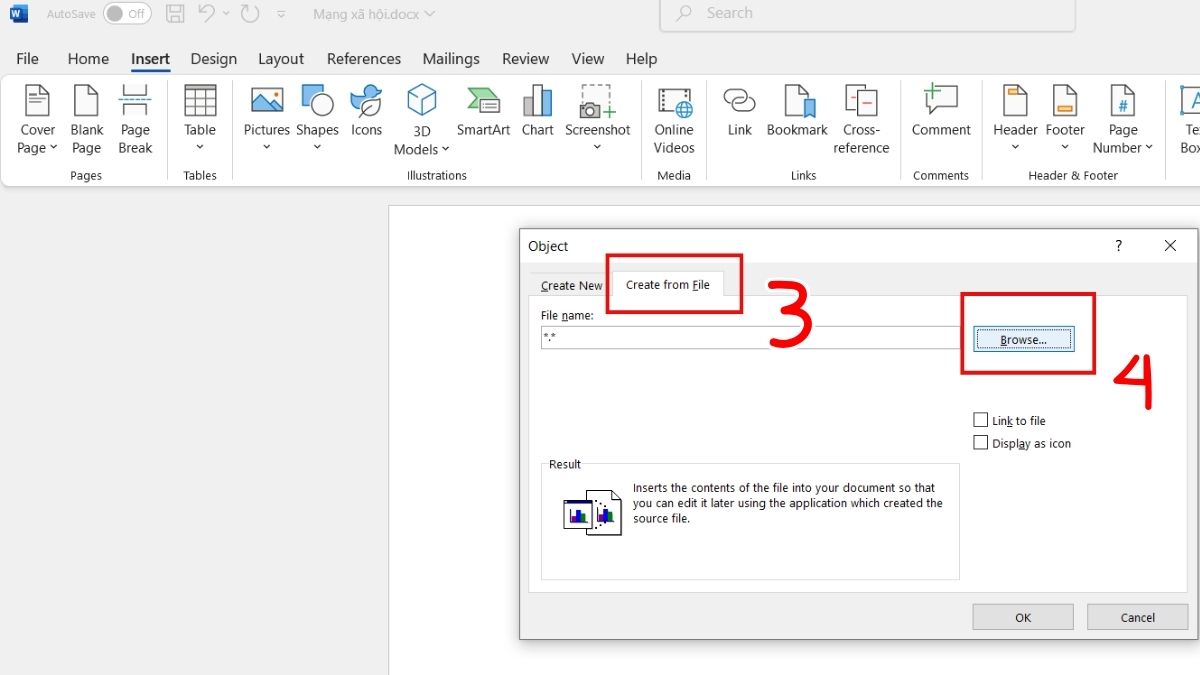Open the 3D Models tool
The height and width of the screenshot is (675, 1200).
pos(421,120)
